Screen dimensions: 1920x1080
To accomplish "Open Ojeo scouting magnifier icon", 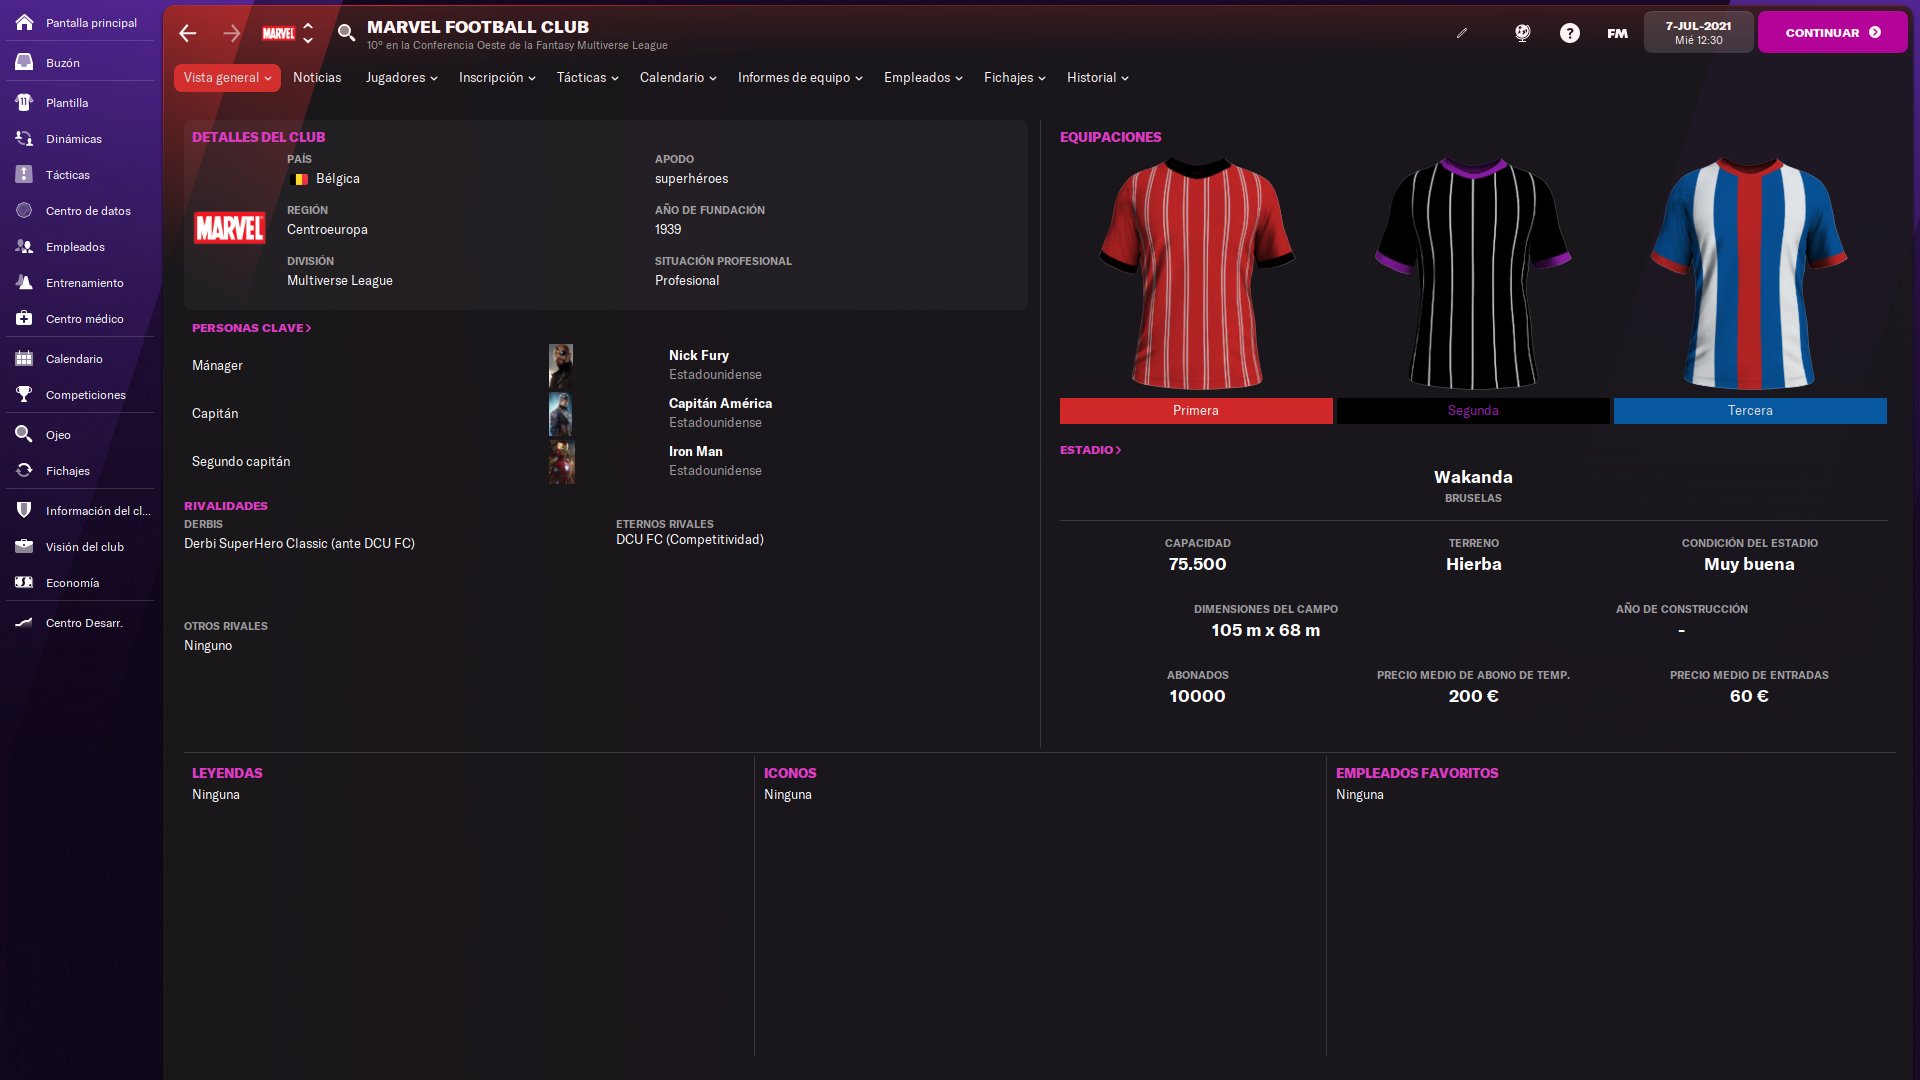I will (x=24, y=434).
